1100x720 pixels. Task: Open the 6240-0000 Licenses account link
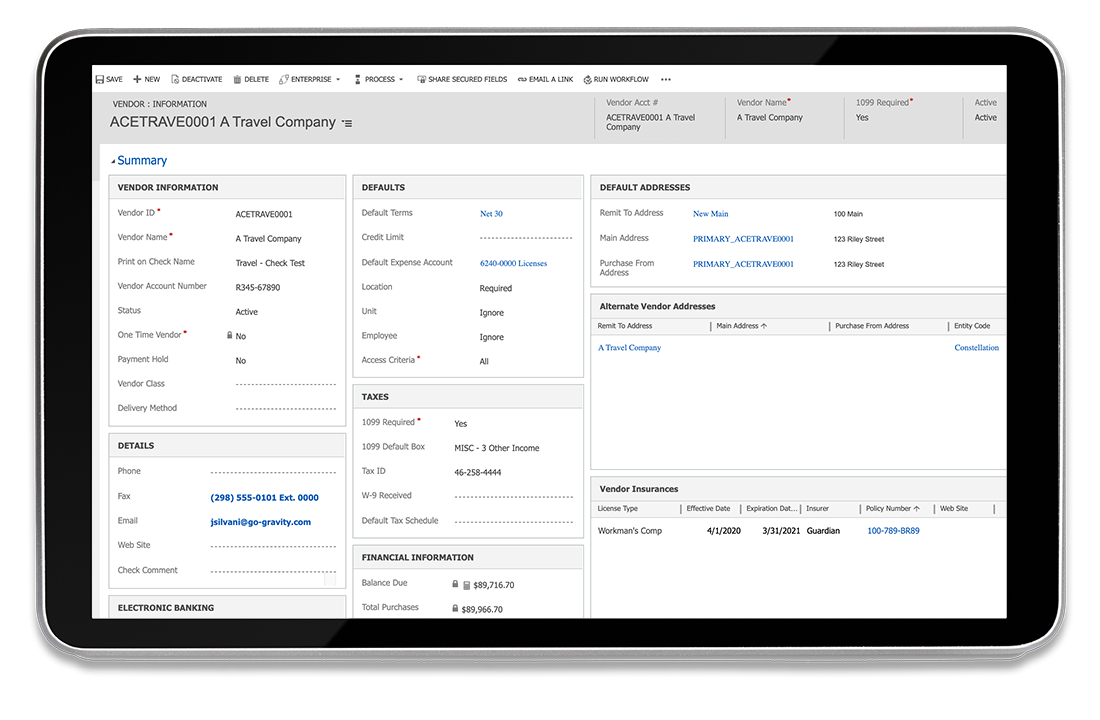(x=514, y=263)
